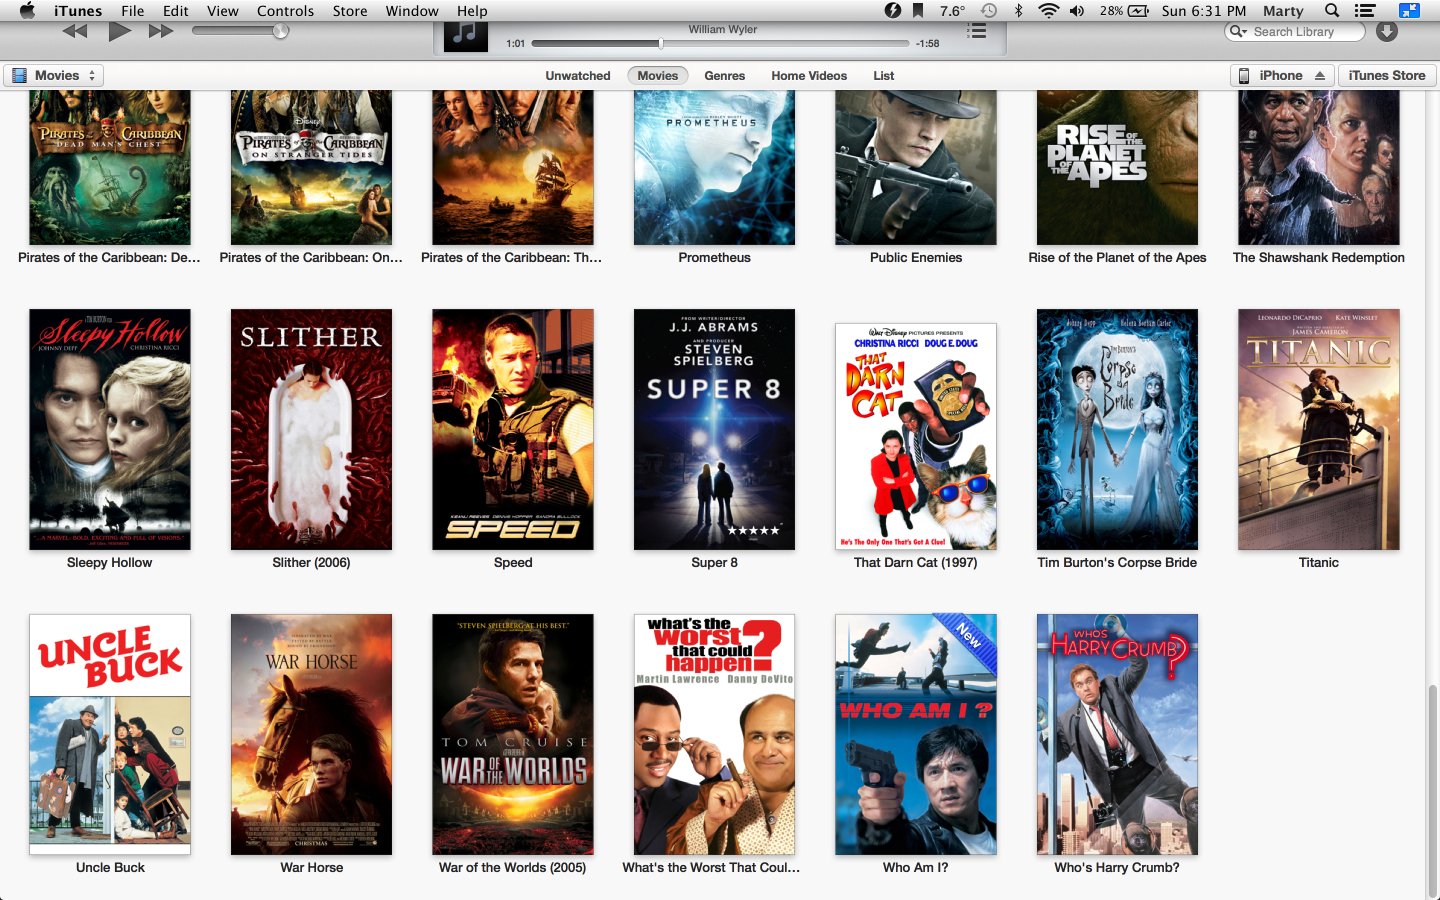
Task: Select Rise of the Planet of the Apes poster
Action: [x=1117, y=167]
